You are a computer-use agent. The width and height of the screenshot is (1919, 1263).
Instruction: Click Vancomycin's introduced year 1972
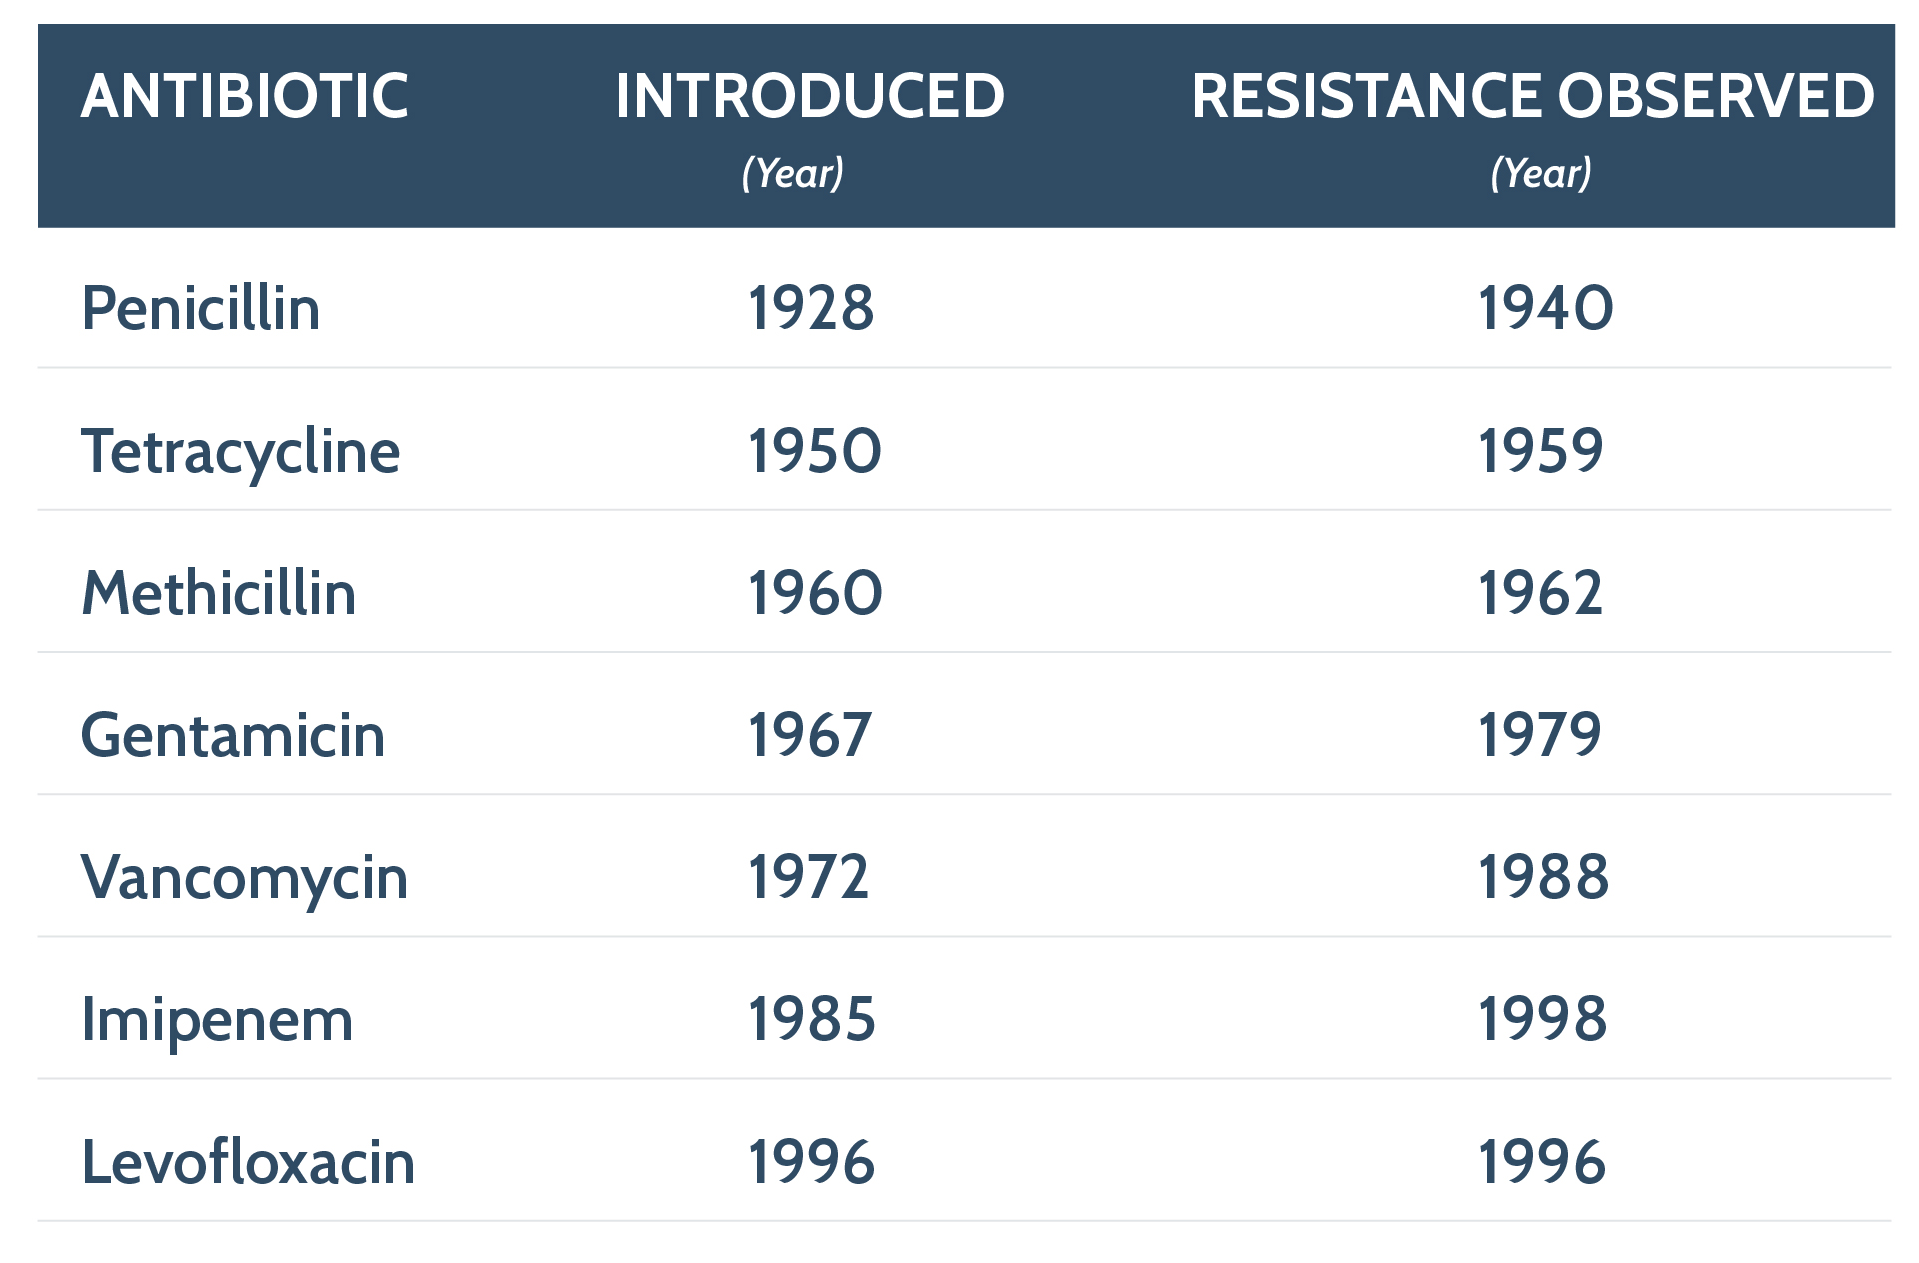(809, 878)
